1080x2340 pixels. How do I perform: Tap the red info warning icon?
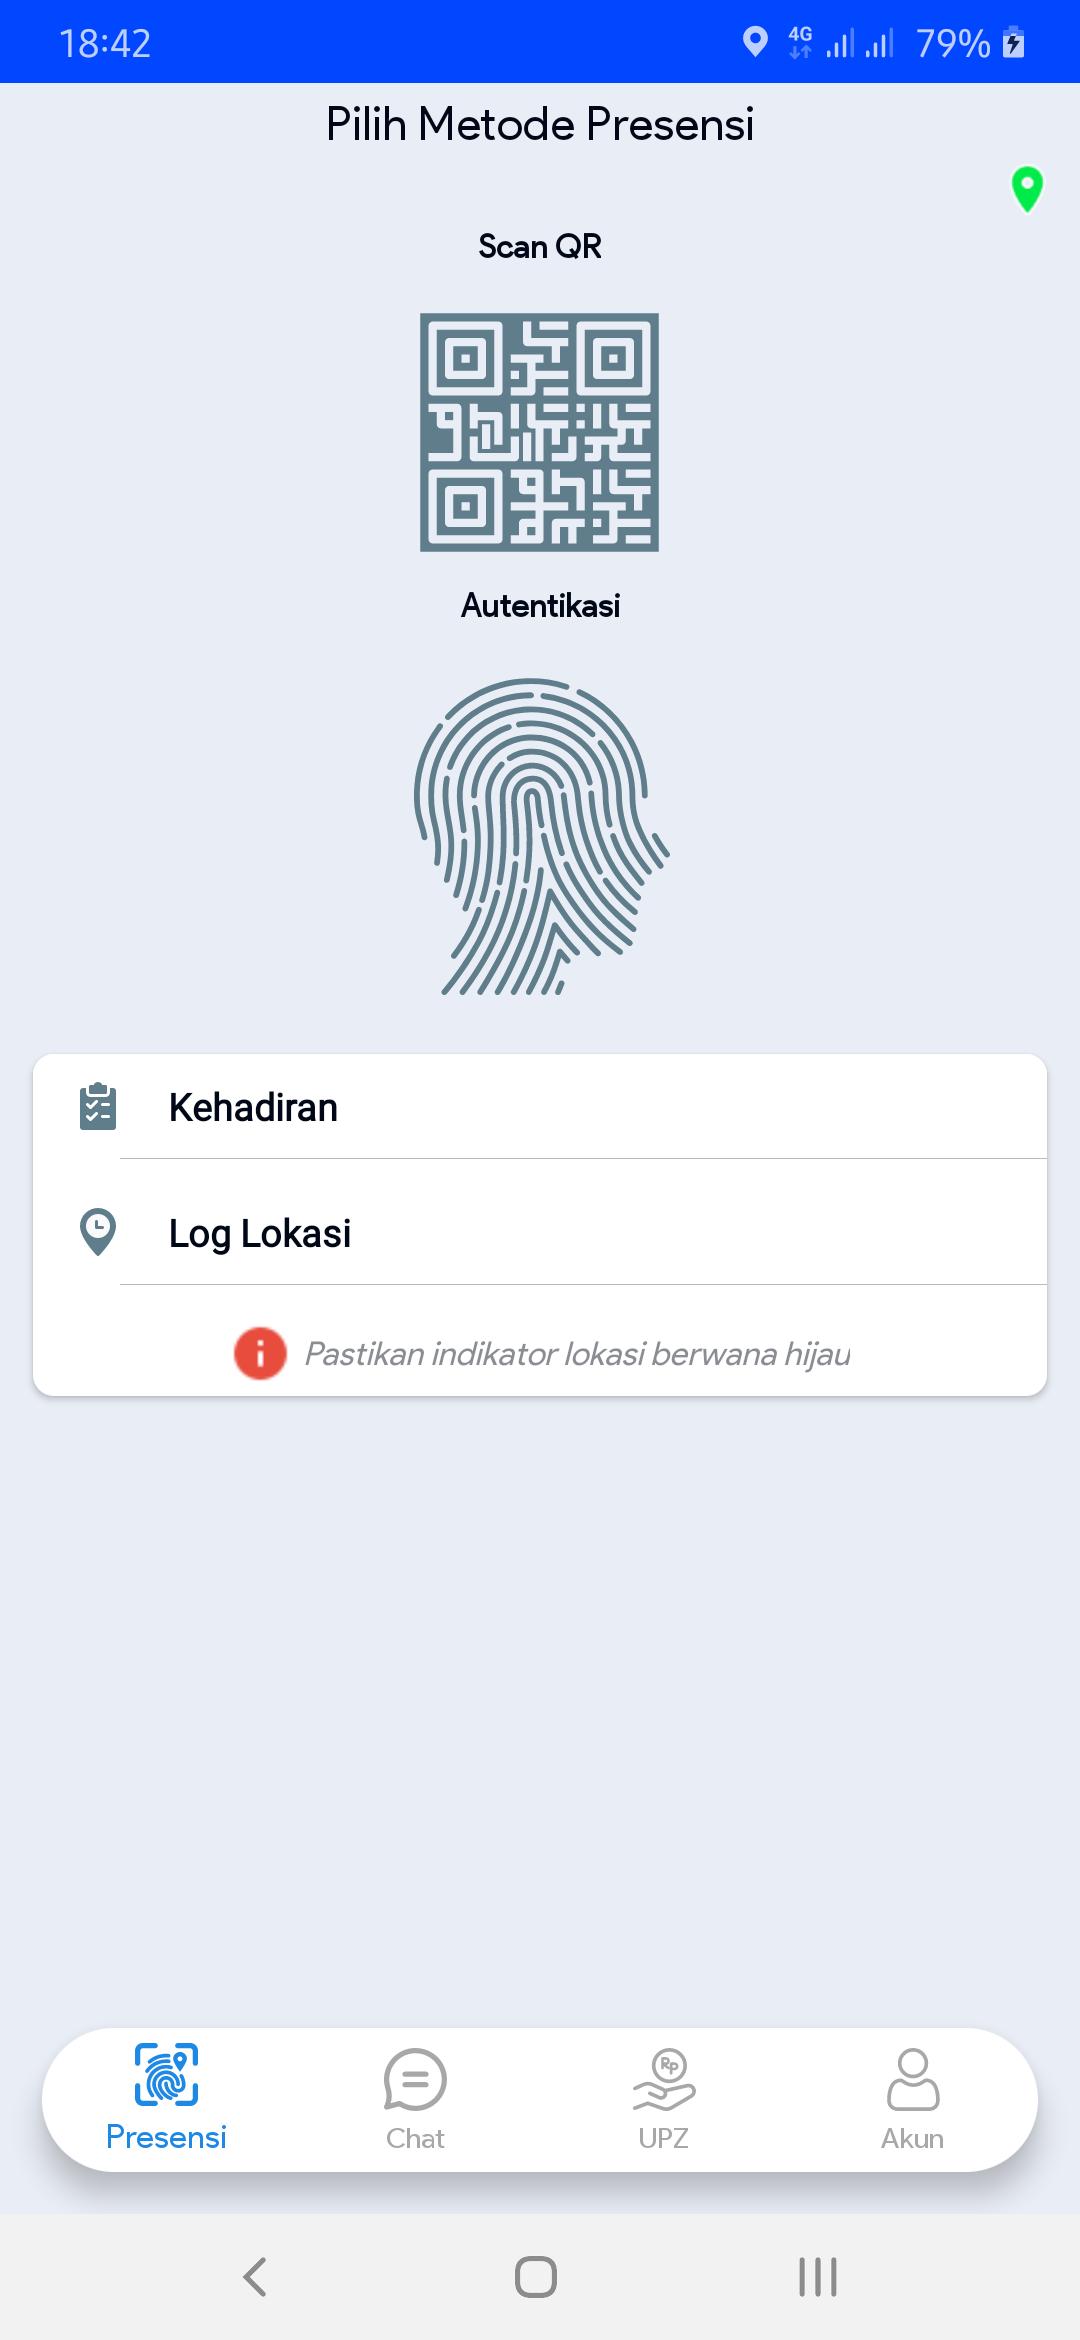260,1353
